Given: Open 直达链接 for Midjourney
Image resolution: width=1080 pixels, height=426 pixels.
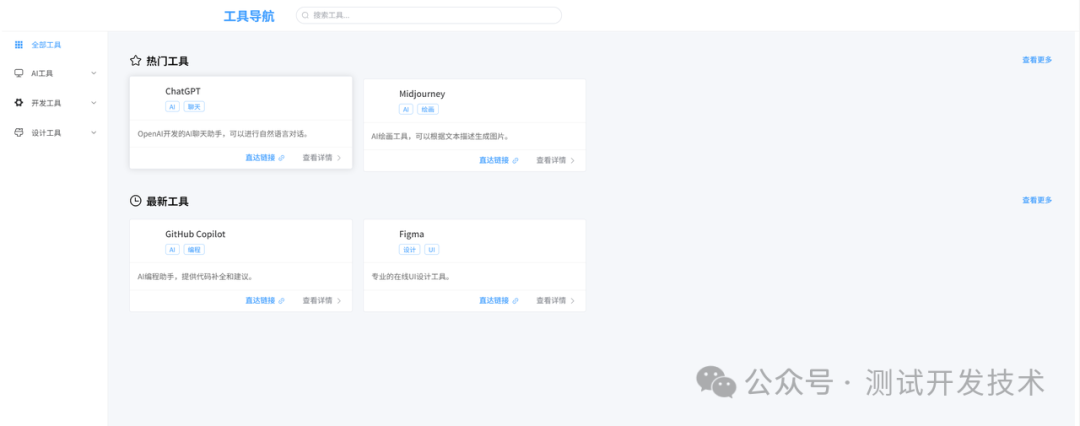Looking at the screenshot, I should [x=493, y=160].
